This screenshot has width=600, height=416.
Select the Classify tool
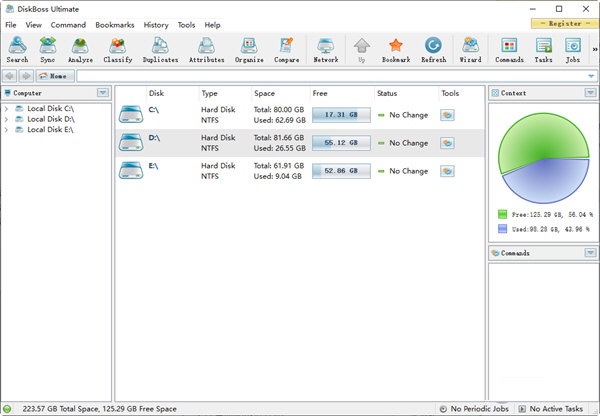(118, 50)
